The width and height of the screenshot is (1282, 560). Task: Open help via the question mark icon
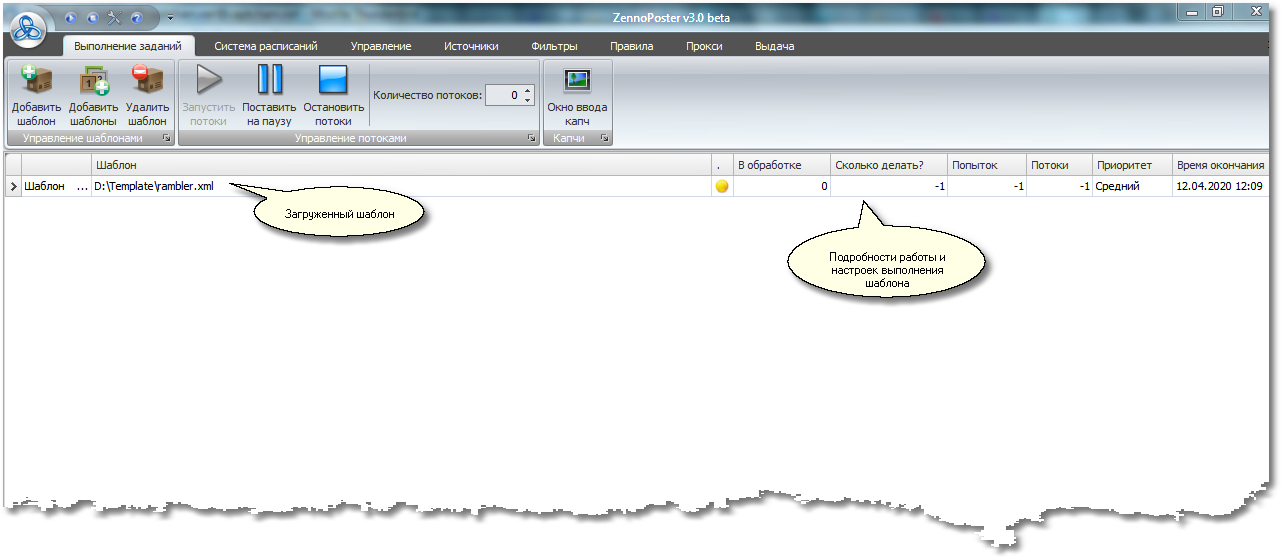click(136, 18)
